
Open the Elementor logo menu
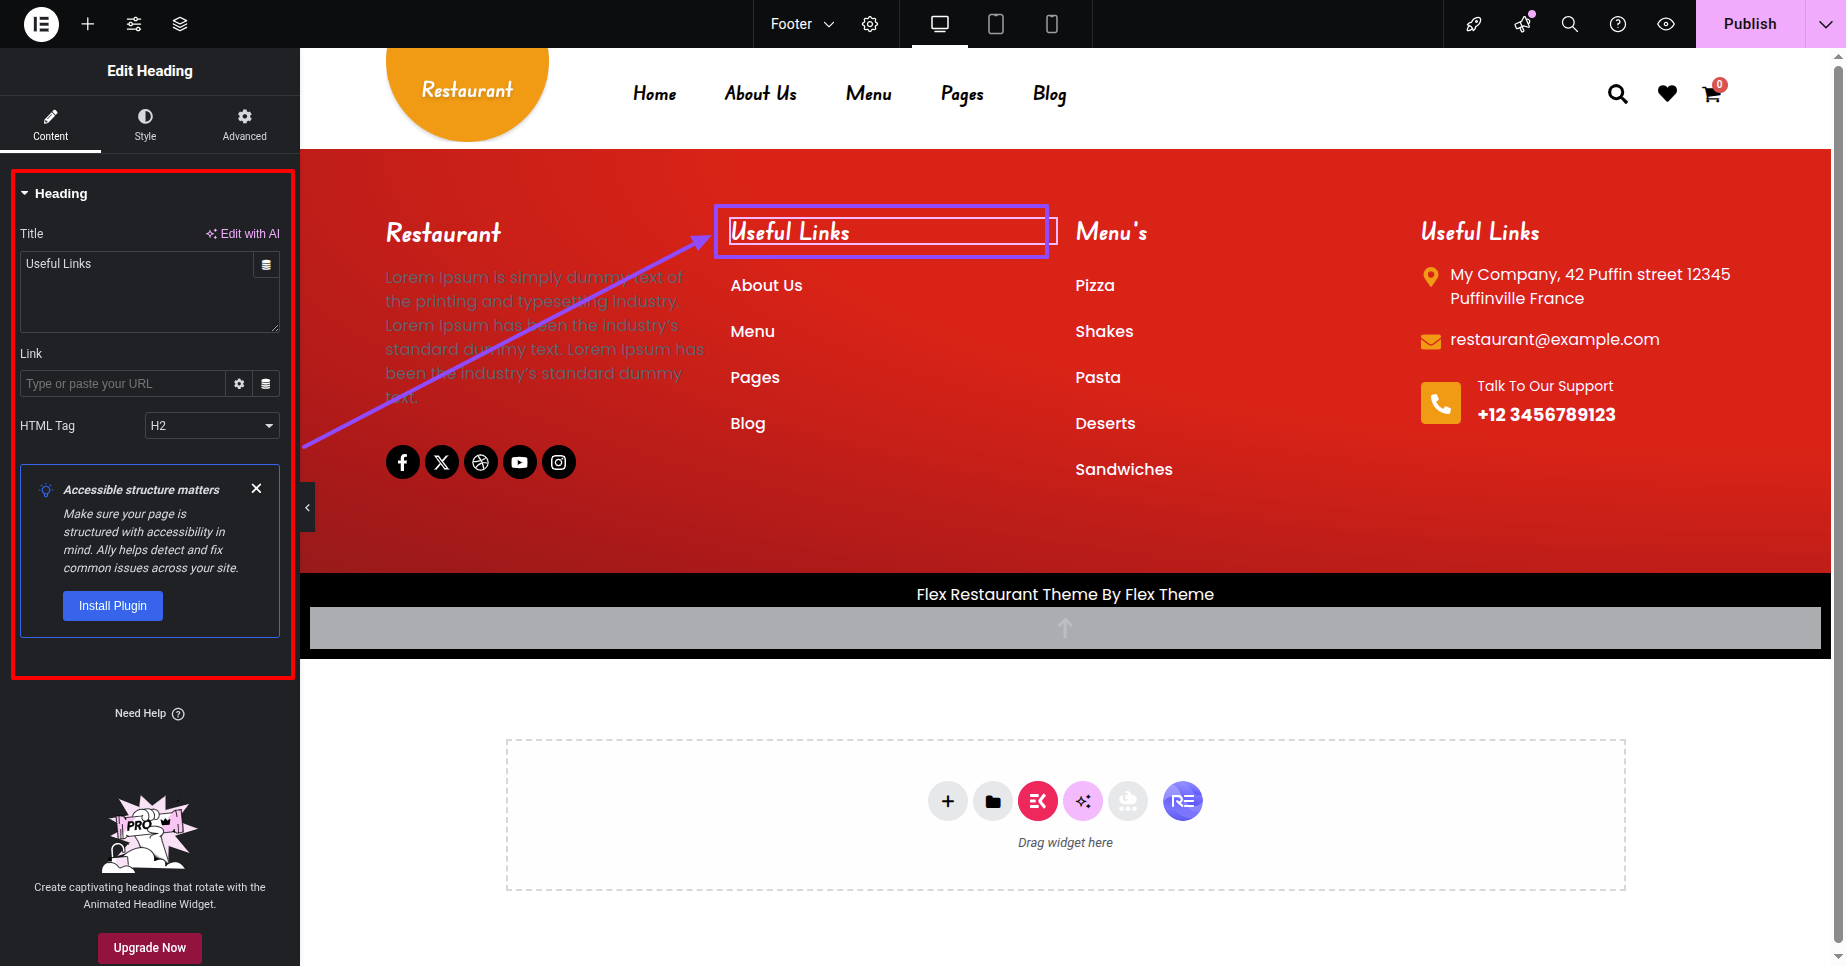click(x=41, y=24)
